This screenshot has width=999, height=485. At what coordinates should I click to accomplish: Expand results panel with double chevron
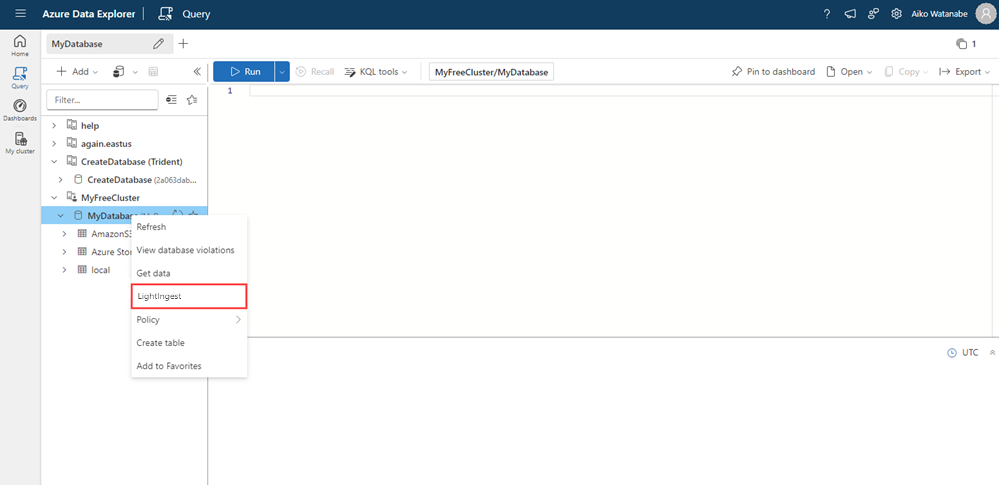[x=992, y=352]
